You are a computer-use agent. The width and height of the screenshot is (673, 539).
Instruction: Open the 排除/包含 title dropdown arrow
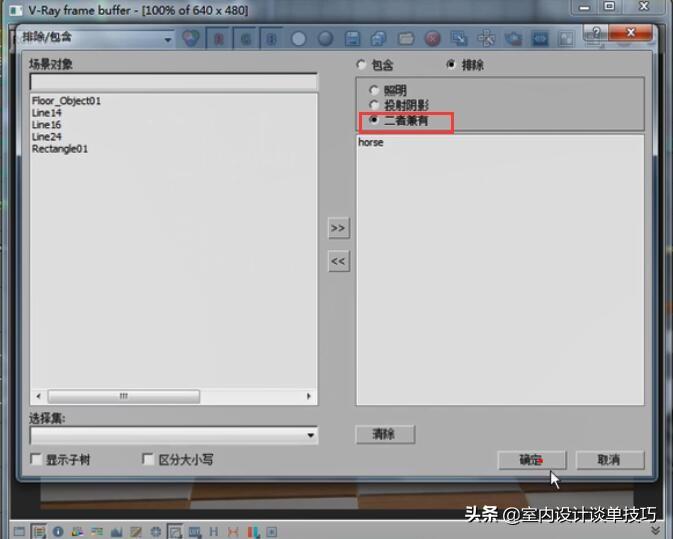pyautogui.click(x=168, y=40)
